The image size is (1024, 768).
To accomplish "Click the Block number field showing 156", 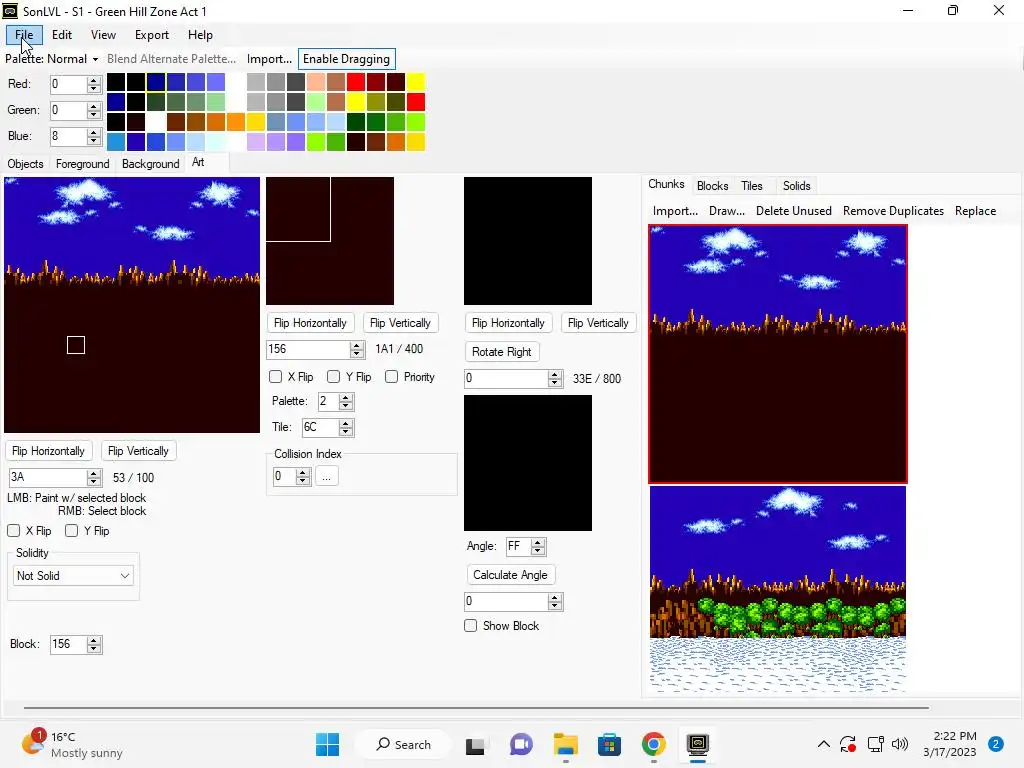I will point(68,644).
